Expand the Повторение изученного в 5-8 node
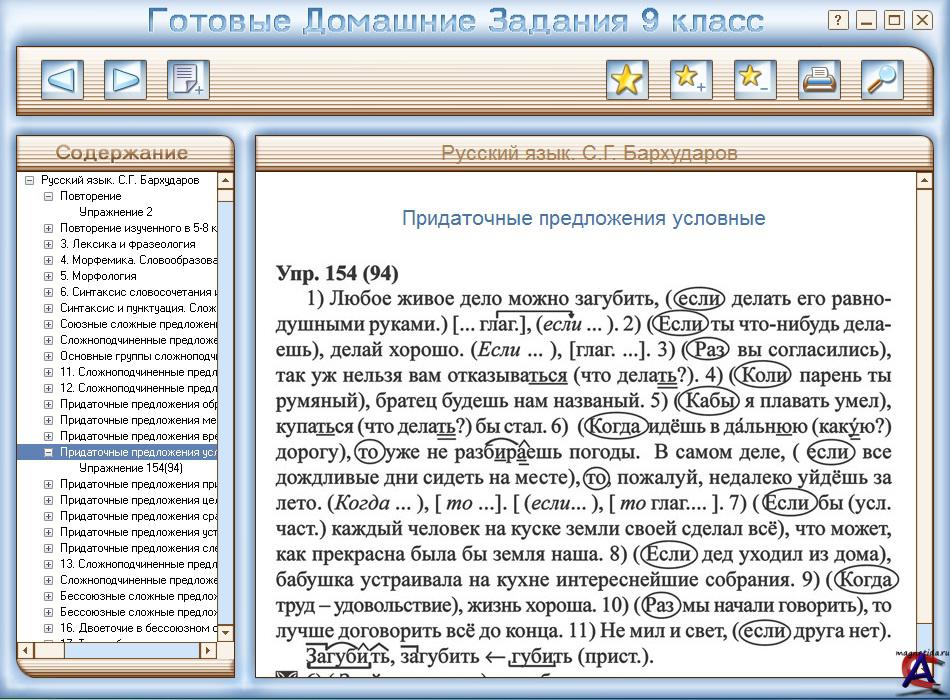Screen dimensions: 950x700 (x=48, y=228)
